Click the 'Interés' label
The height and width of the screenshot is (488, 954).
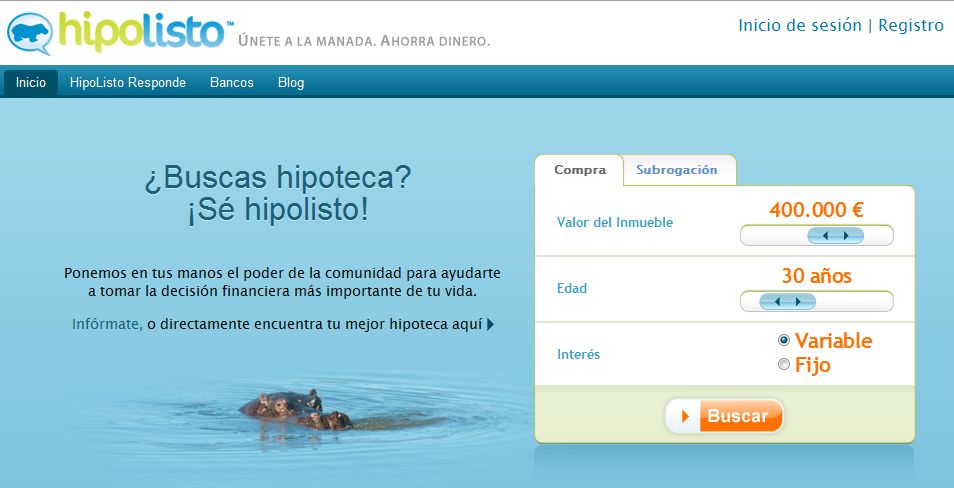point(579,354)
